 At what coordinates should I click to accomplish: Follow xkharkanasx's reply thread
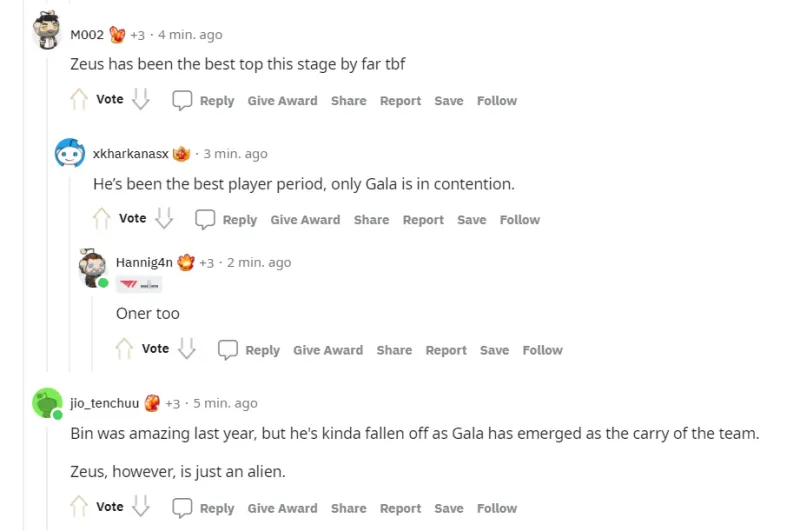click(x=520, y=220)
